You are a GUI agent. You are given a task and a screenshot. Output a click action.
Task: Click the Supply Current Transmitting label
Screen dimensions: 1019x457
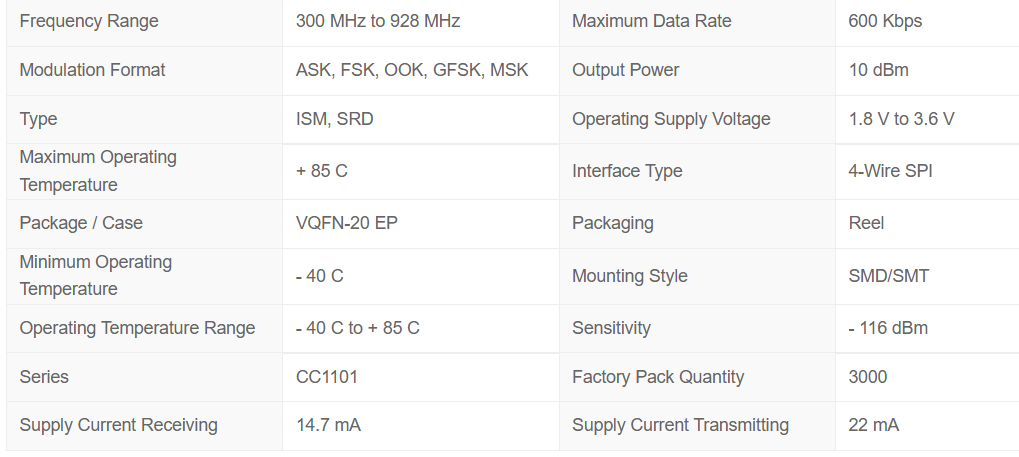pyautogui.click(x=680, y=425)
